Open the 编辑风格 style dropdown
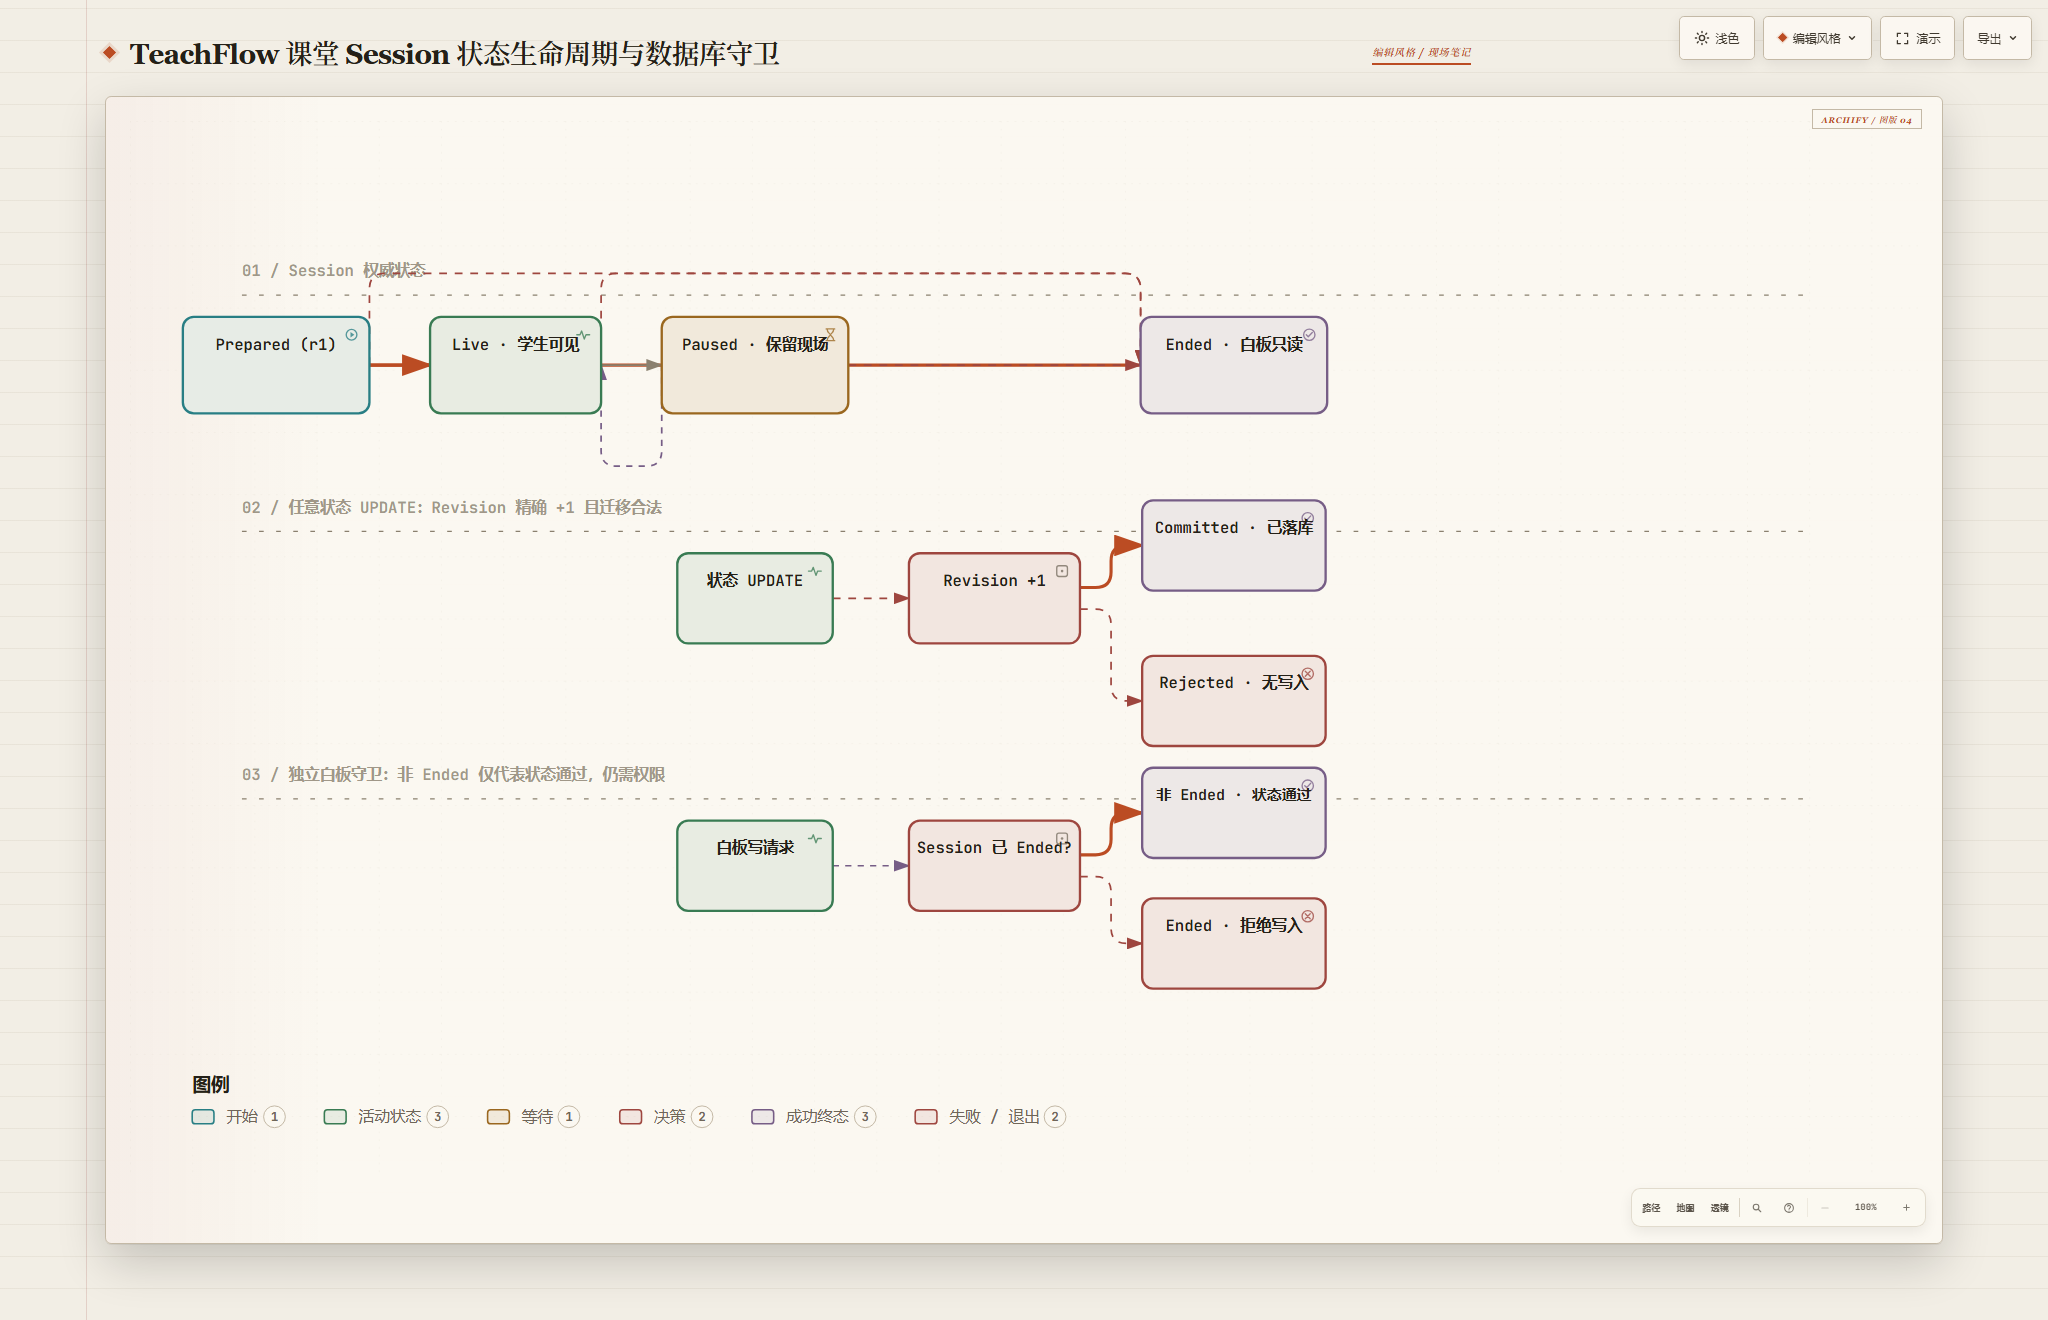This screenshot has height=1320, width=2048. pyautogui.click(x=1816, y=38)
